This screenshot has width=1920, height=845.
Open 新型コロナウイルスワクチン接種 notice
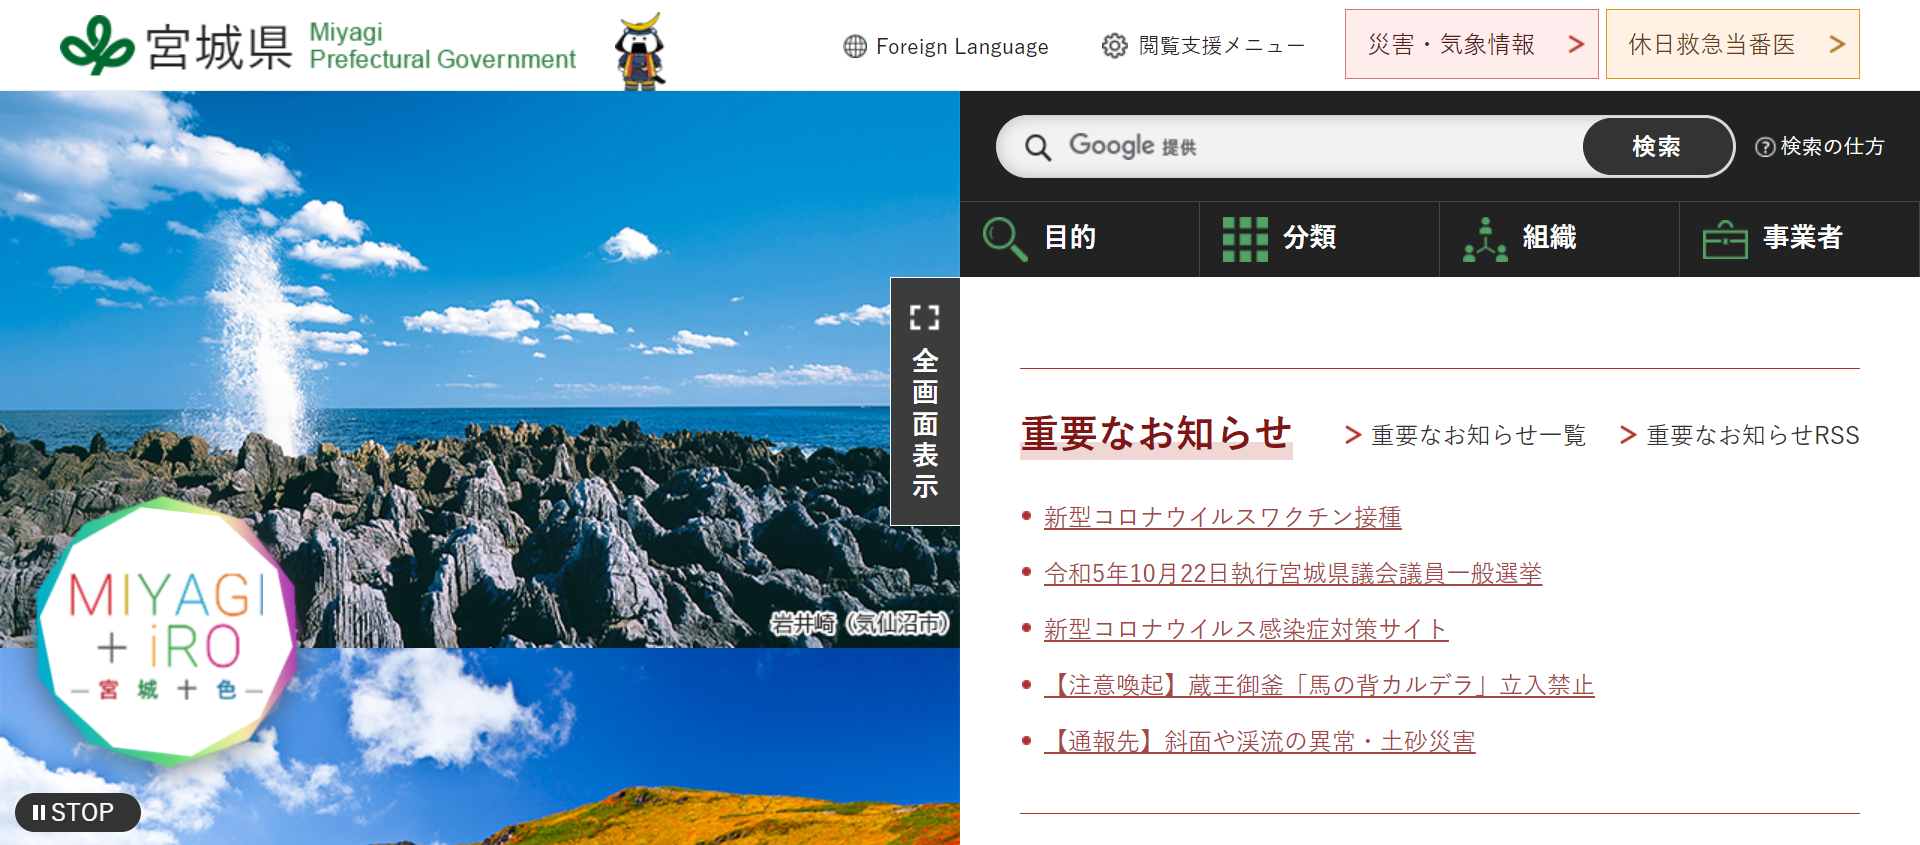click(x=1222, y=517)
